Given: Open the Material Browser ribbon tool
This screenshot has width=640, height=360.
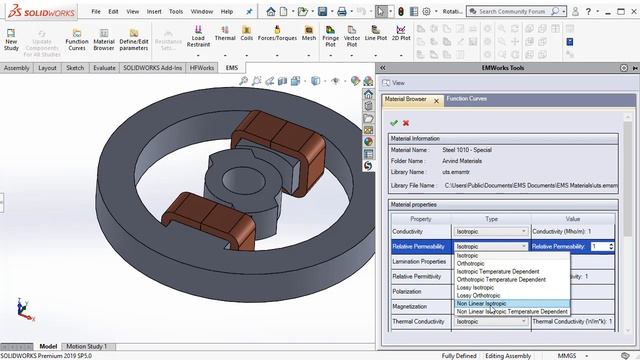Looking at the screenshot, I should pos(104,39).
